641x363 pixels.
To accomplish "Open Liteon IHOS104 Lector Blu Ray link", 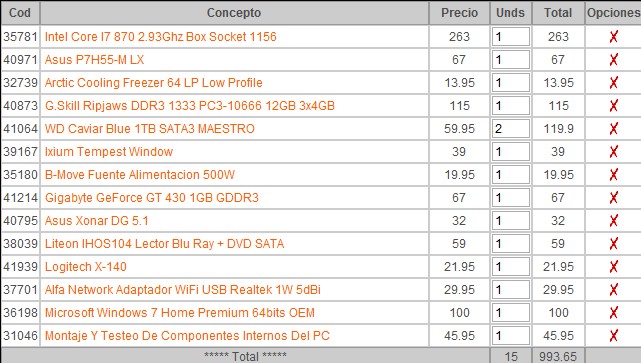I will (x=164, y=244).
